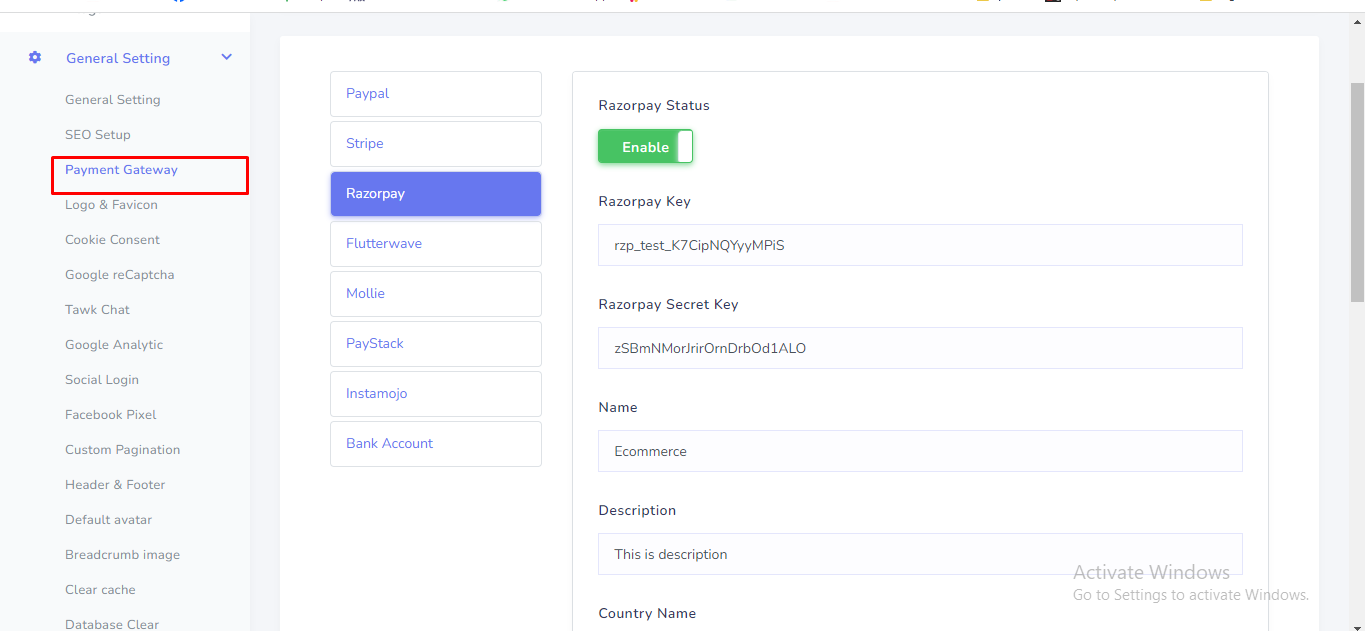The width and height of the screenshot is (1365, 631).
Task: Show the Bank Account tab
Action: point(435,444)
